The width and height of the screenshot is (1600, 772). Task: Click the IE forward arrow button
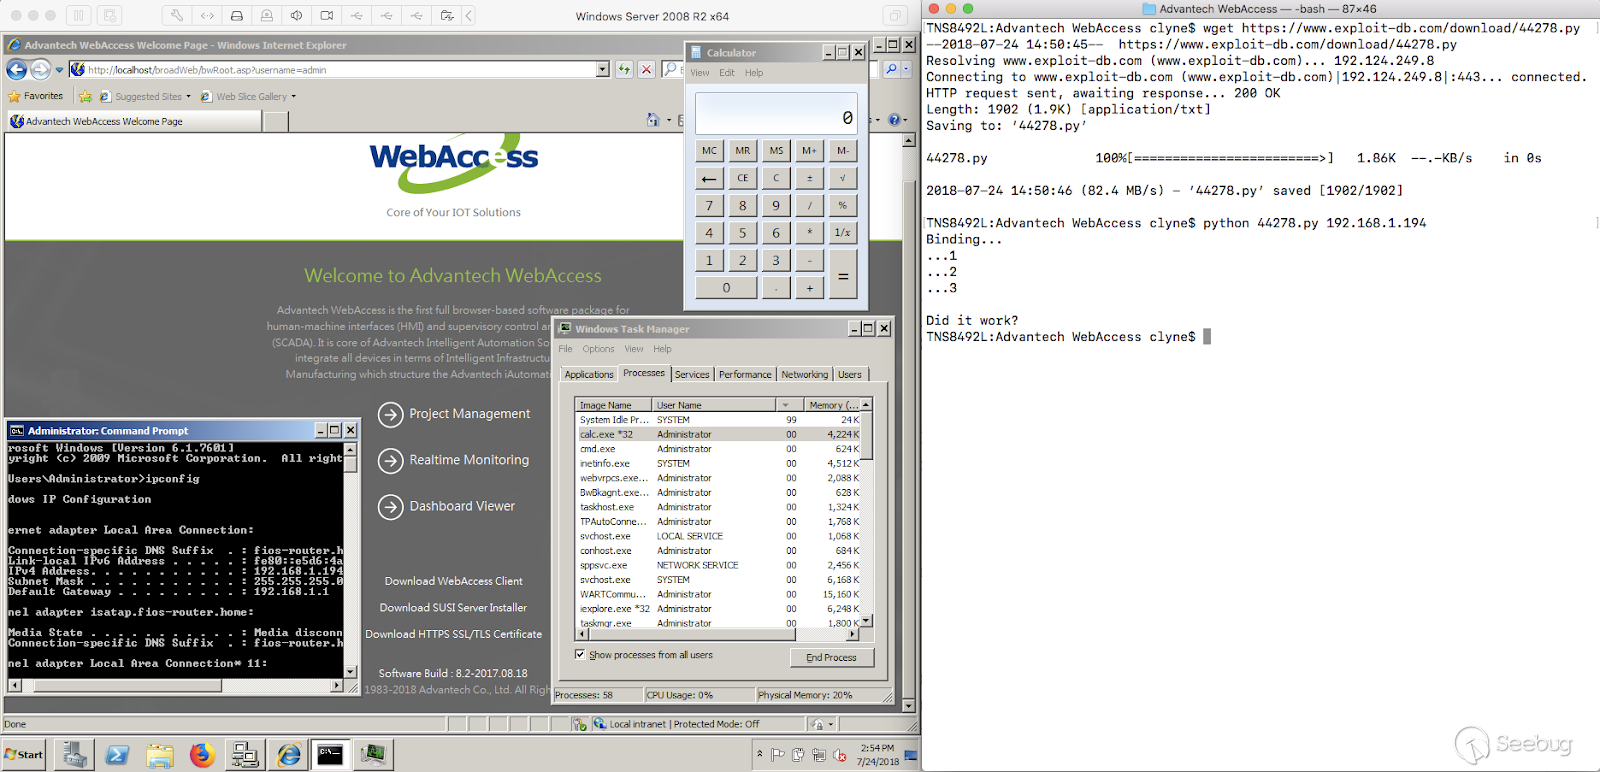click(x=40, y=69)
